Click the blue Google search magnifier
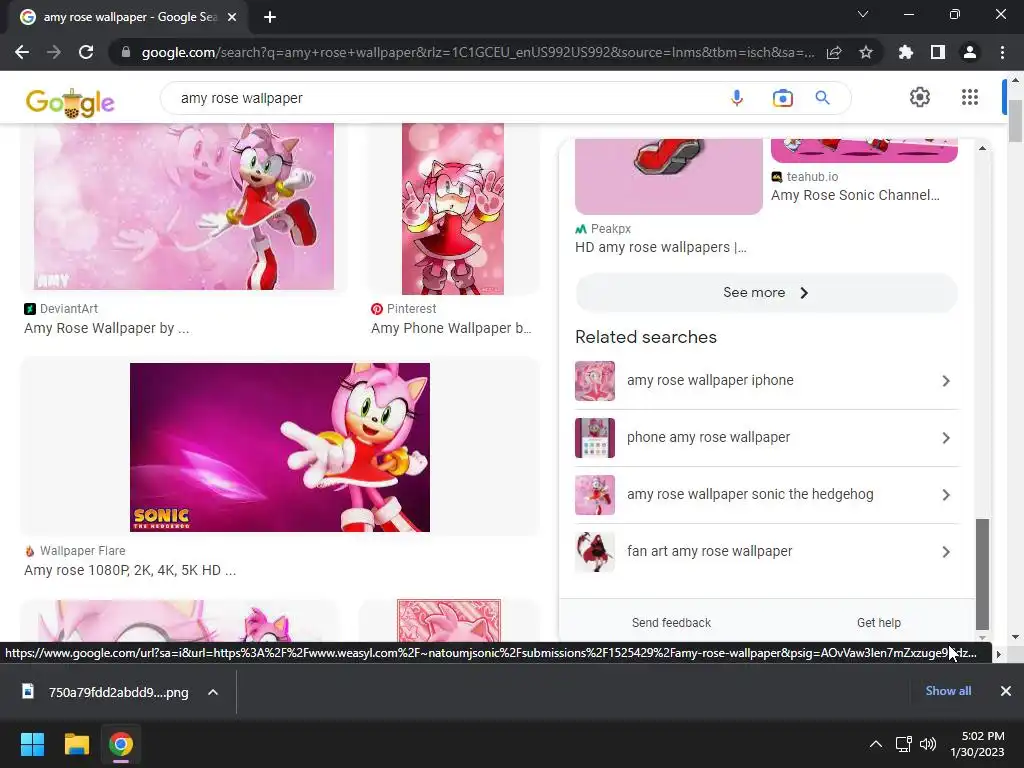This screenshot has height=768, width=1024. tap(822, 98)
